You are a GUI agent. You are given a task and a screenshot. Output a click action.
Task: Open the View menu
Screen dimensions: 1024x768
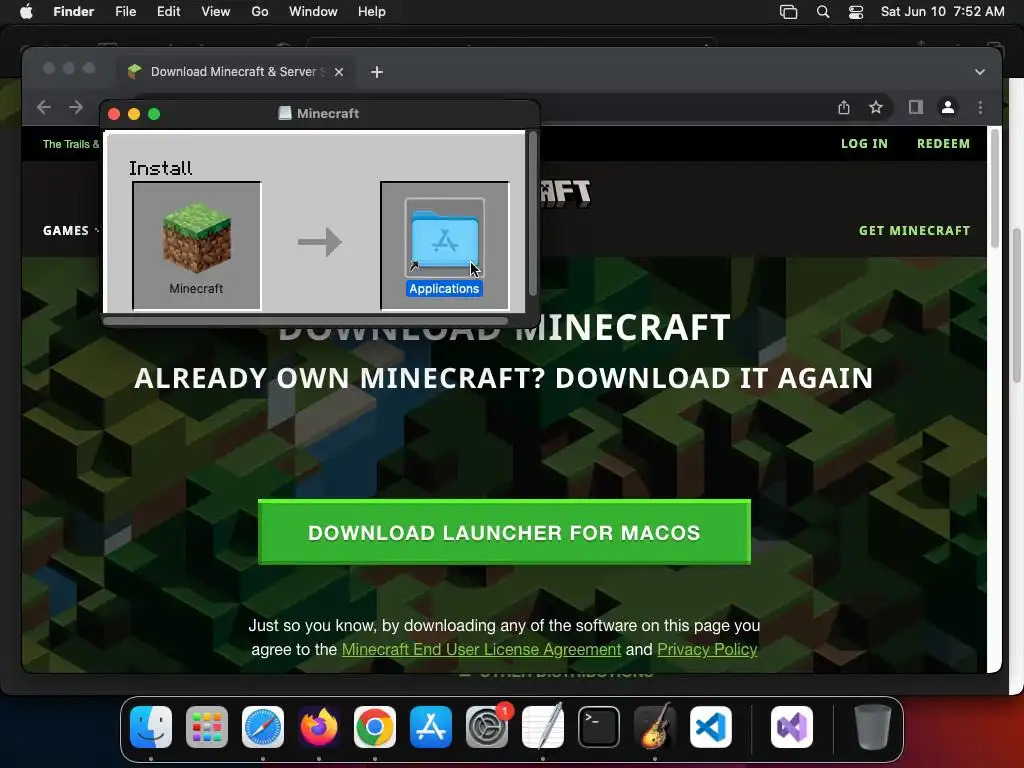[216, 12]
